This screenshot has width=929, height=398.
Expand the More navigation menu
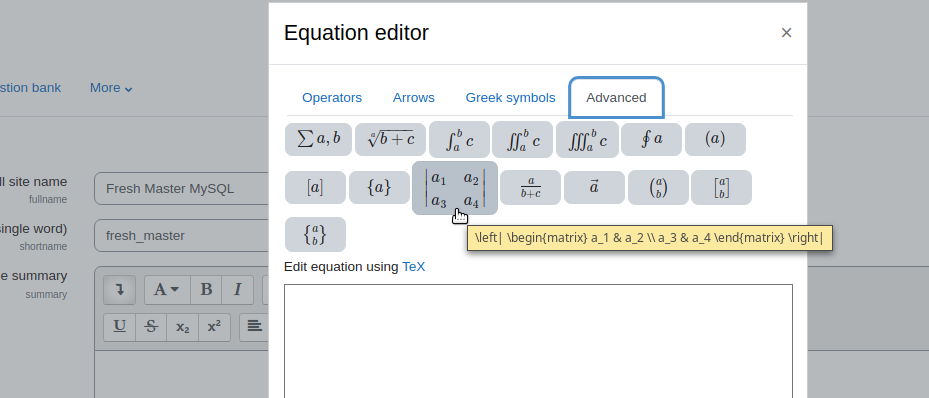[x=111, y=88]
